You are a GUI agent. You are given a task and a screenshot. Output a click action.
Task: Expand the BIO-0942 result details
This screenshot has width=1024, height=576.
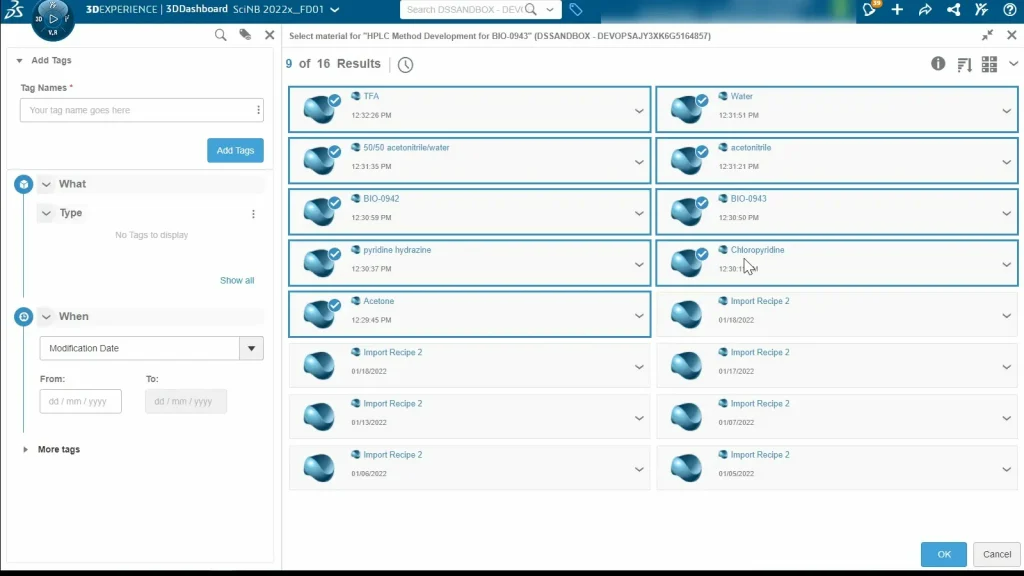[x=639, y=213]
